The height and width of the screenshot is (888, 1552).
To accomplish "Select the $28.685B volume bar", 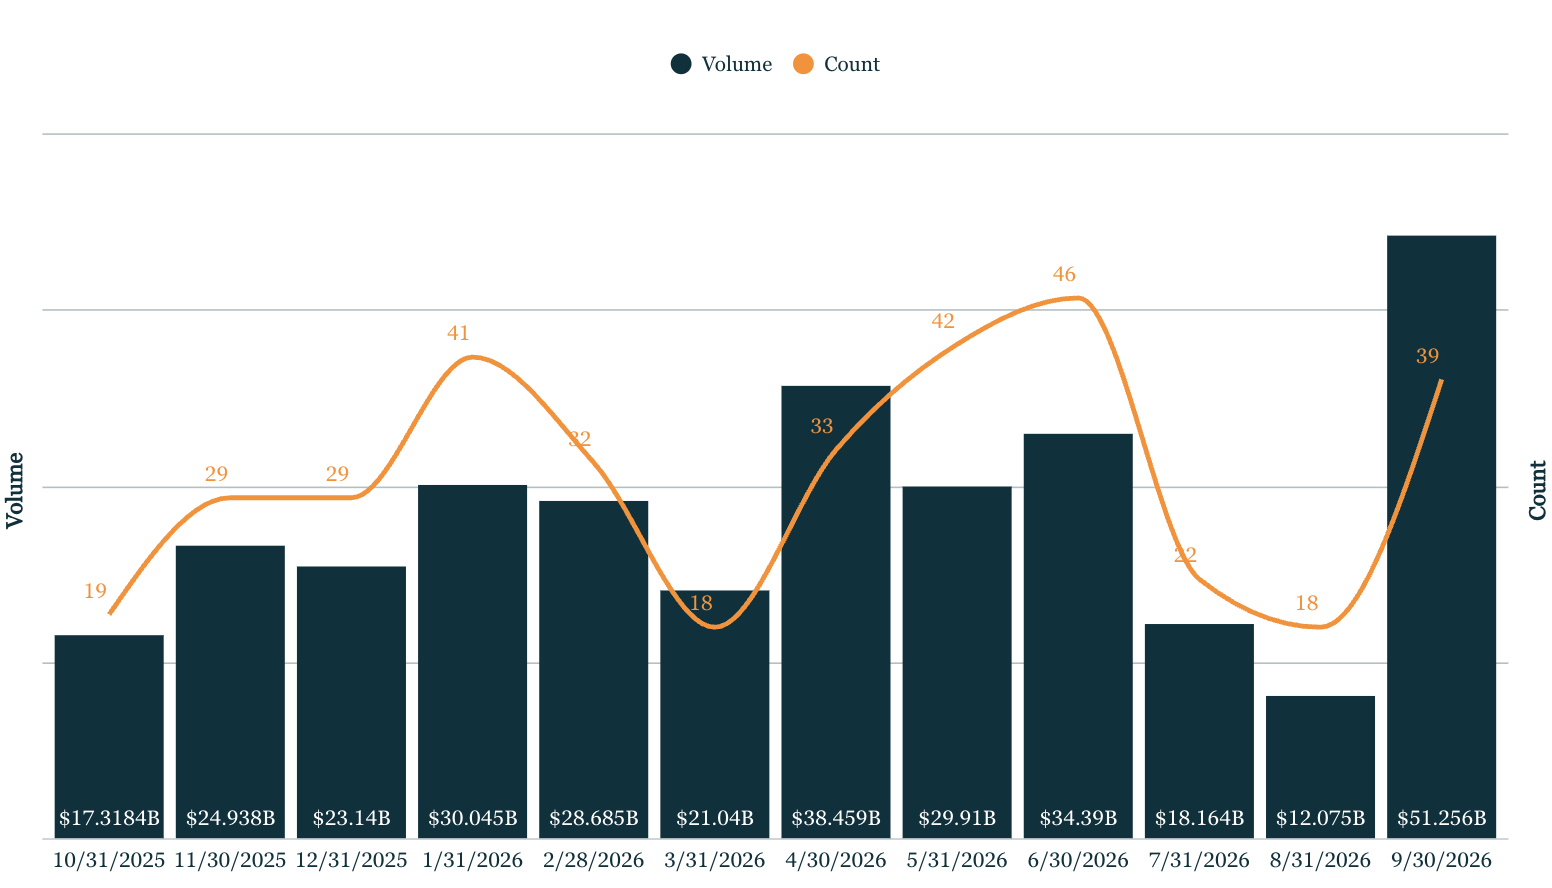I will [594, 670].
